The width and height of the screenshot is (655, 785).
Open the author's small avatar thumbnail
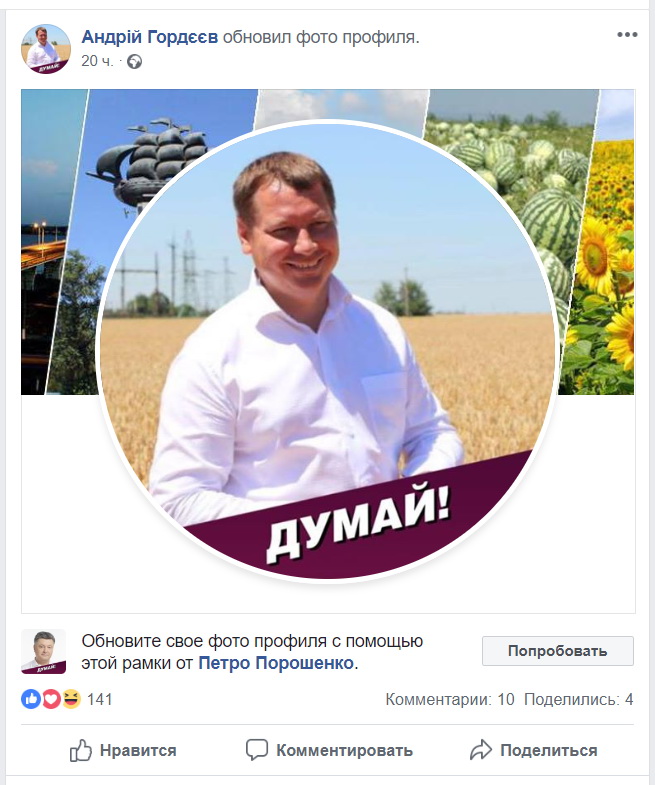pyautogui.click(x=46, y=49)
